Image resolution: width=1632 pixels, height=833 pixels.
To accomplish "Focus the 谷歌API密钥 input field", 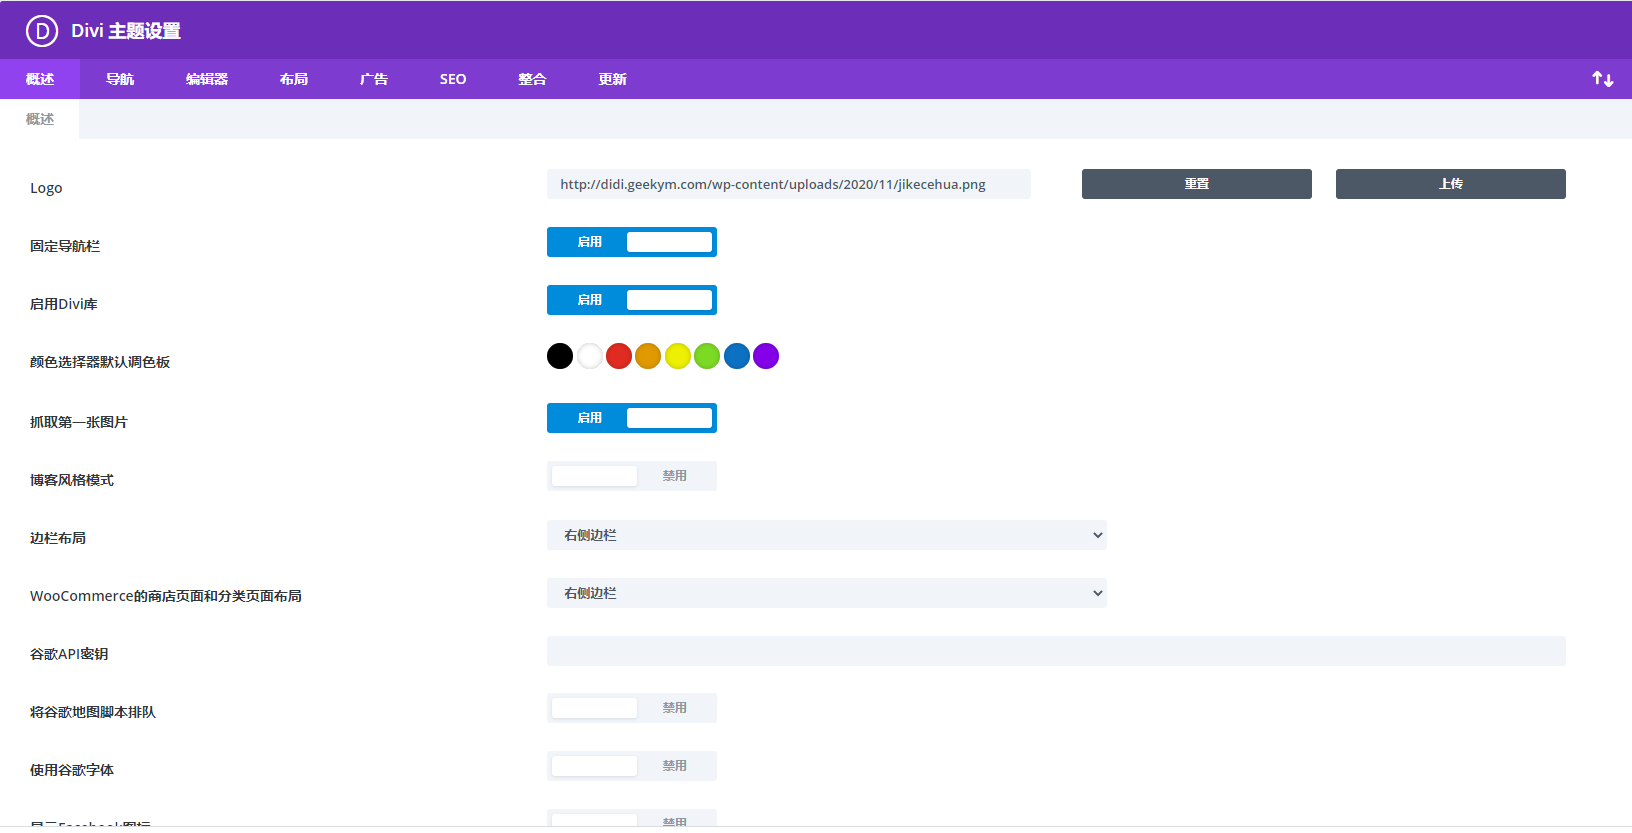I will pos(1056,651).
